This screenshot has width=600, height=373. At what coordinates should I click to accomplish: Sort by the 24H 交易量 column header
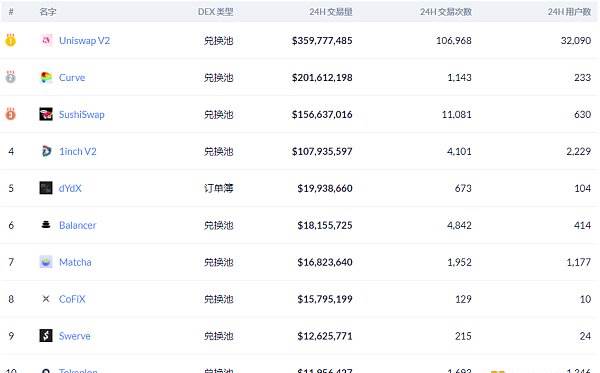331,12
